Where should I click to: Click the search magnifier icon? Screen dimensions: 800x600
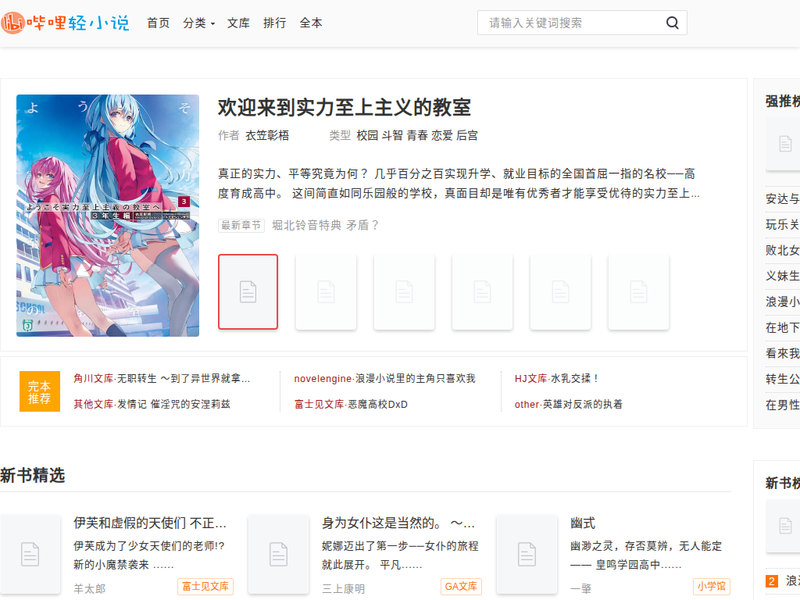pyautogui.click(x=672, y=23)
